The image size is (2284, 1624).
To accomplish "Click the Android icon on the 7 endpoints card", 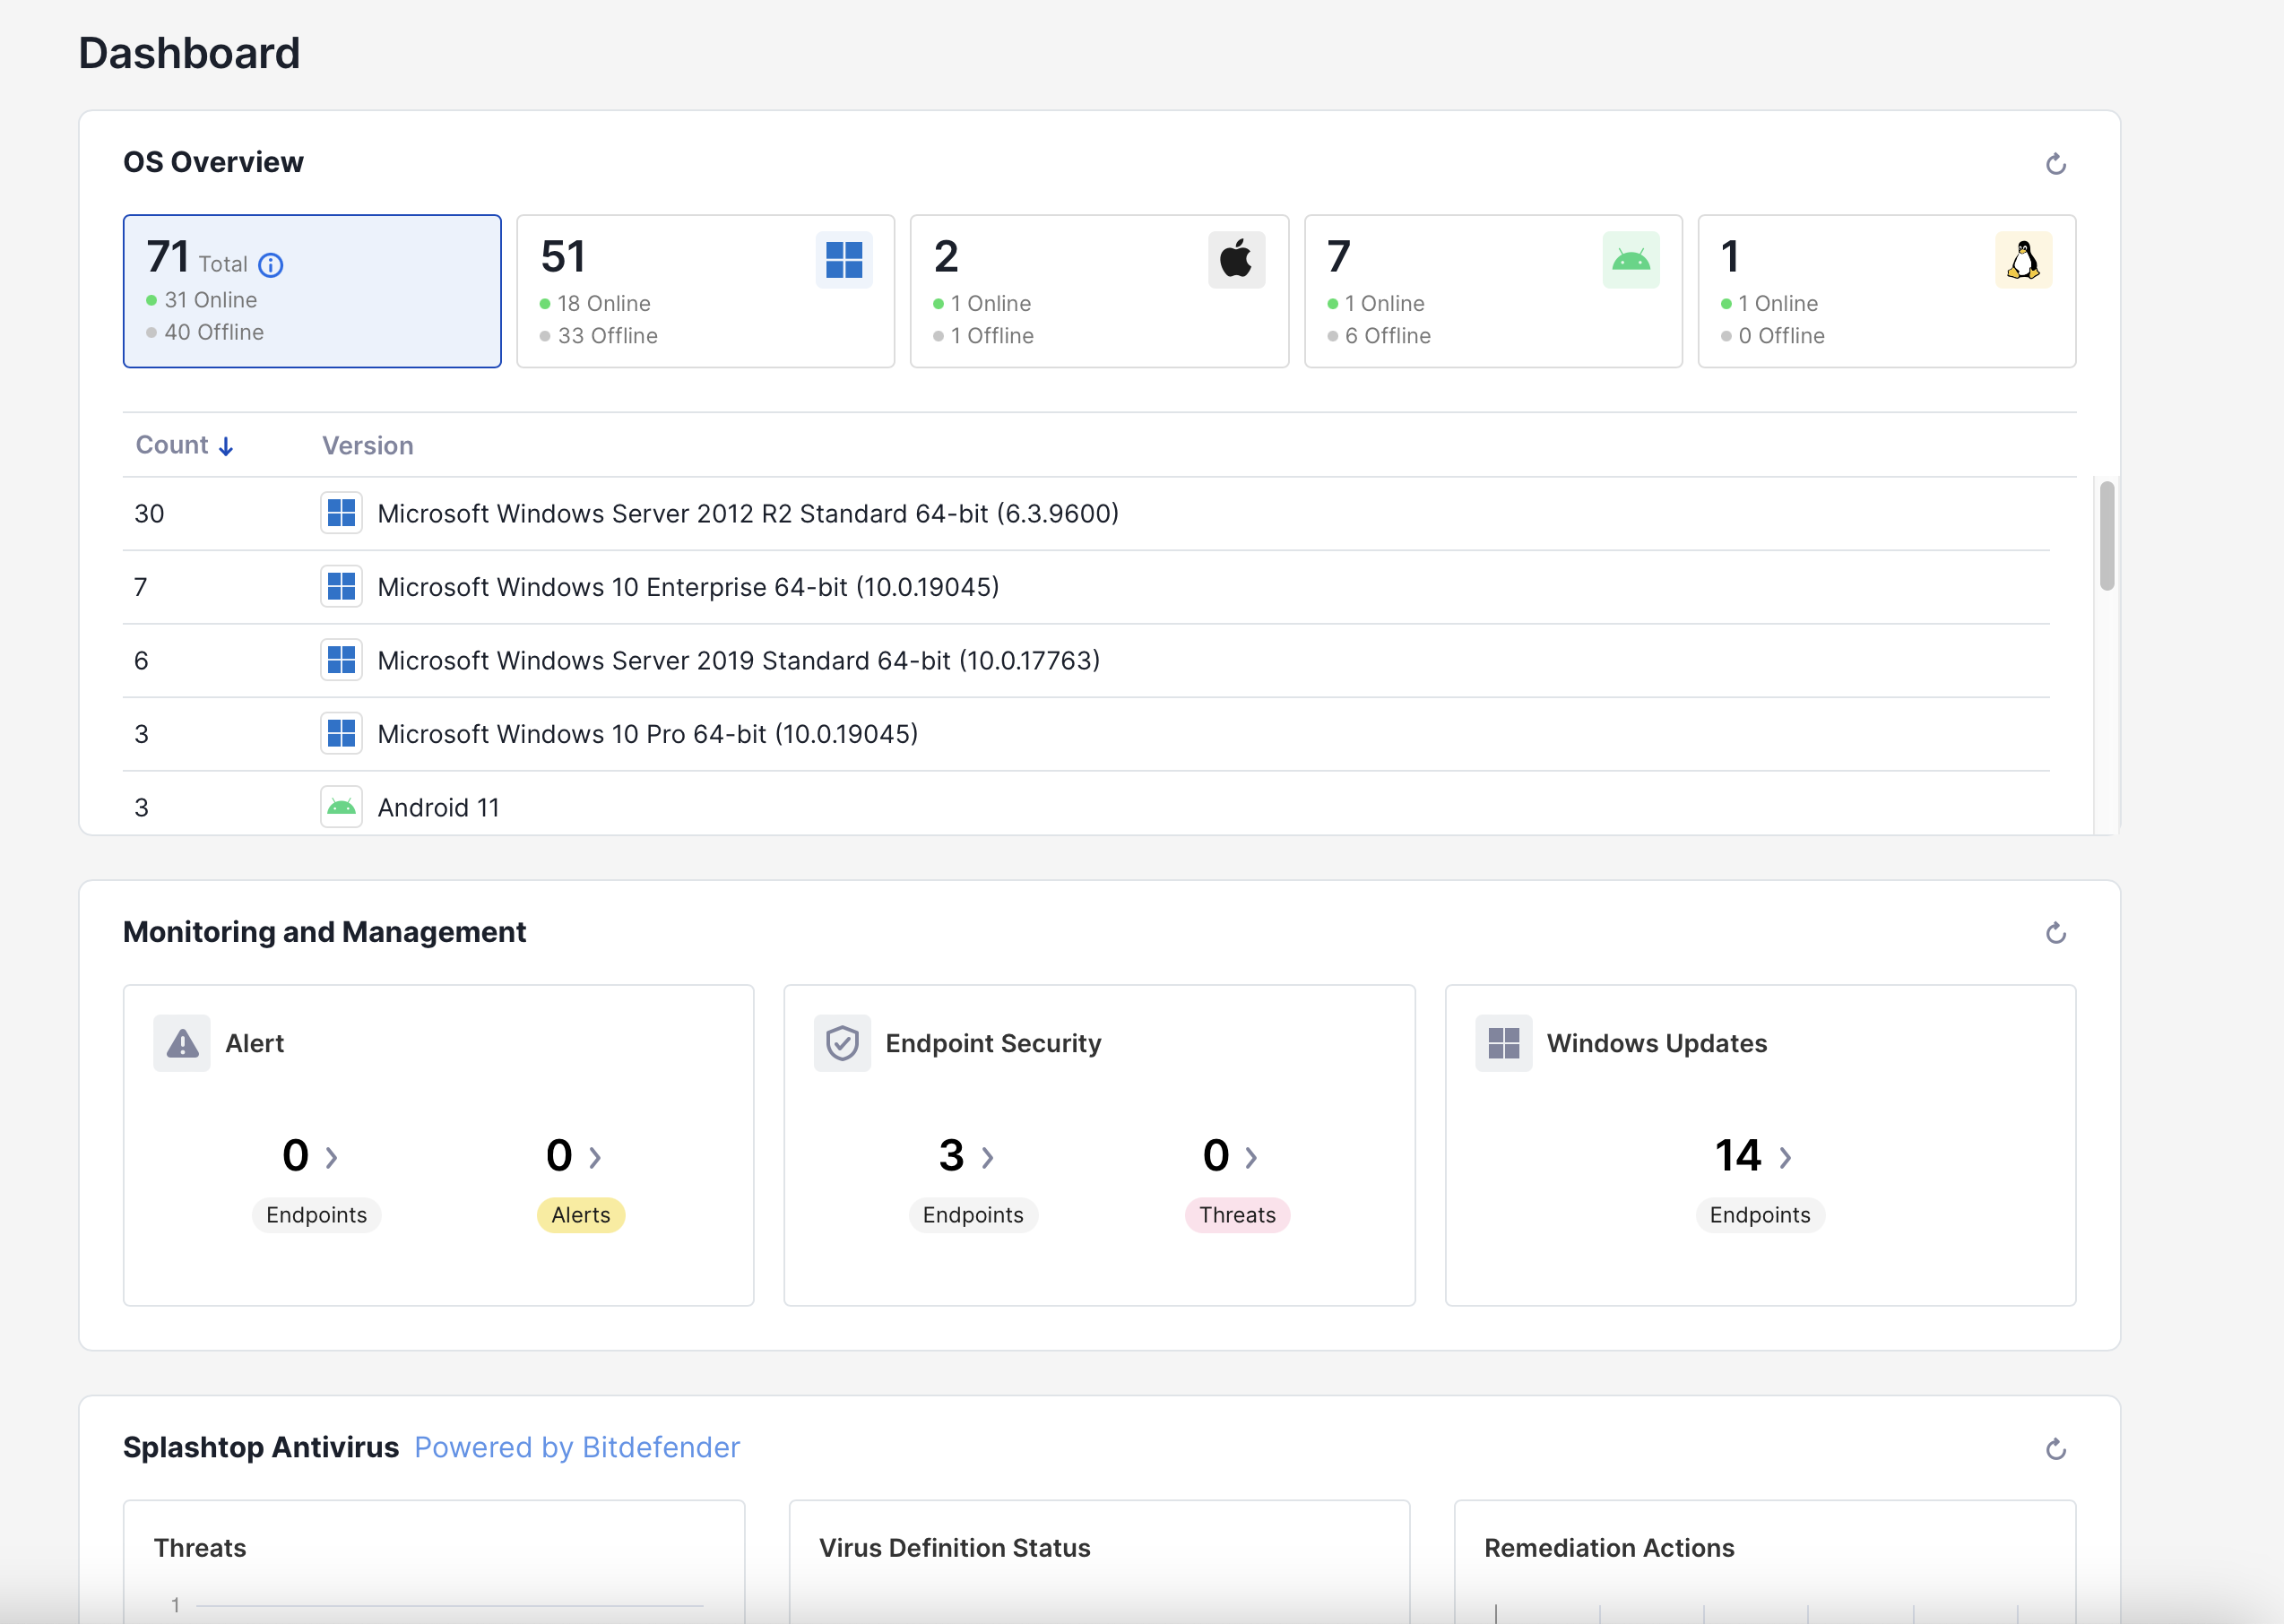I will click(x=1630, y=259).
